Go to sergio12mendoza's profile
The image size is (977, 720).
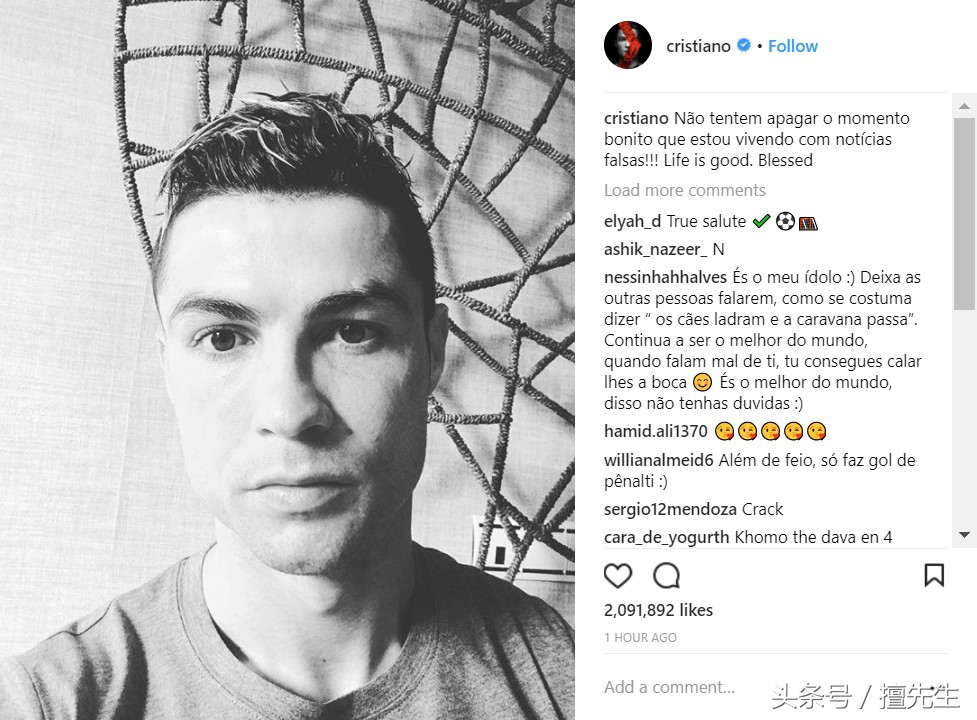670,509
